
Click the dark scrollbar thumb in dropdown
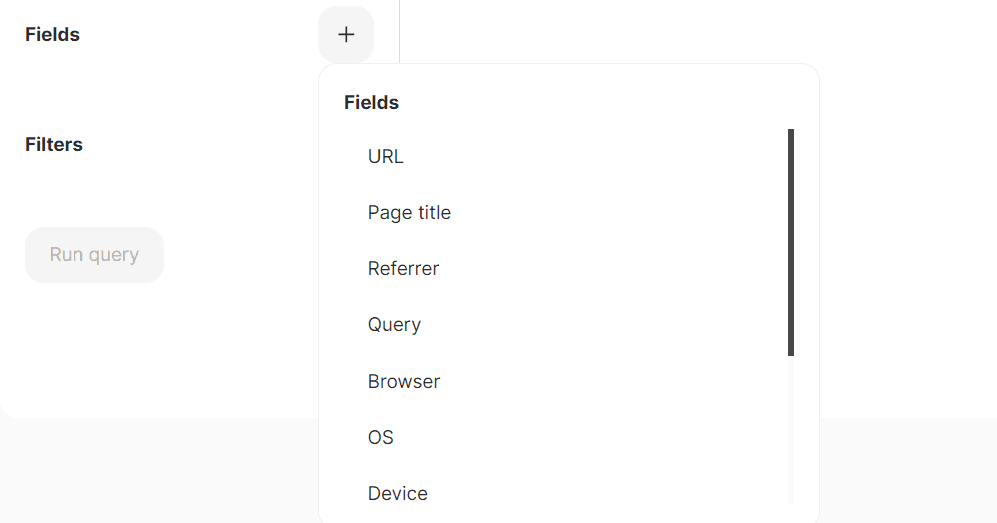[x=791, y=242]
